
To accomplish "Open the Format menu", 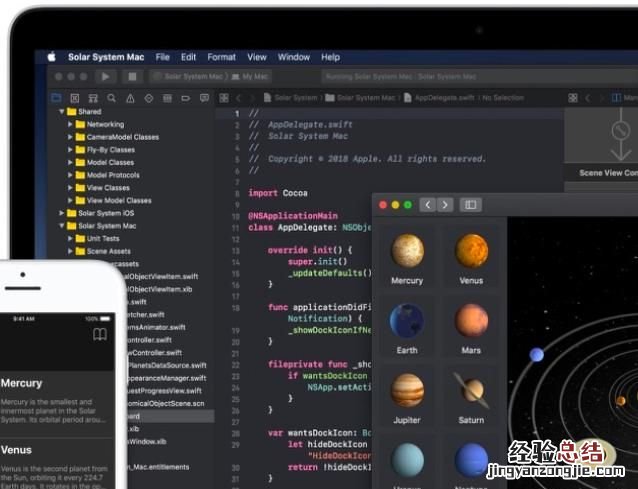I will pos(221,57).
